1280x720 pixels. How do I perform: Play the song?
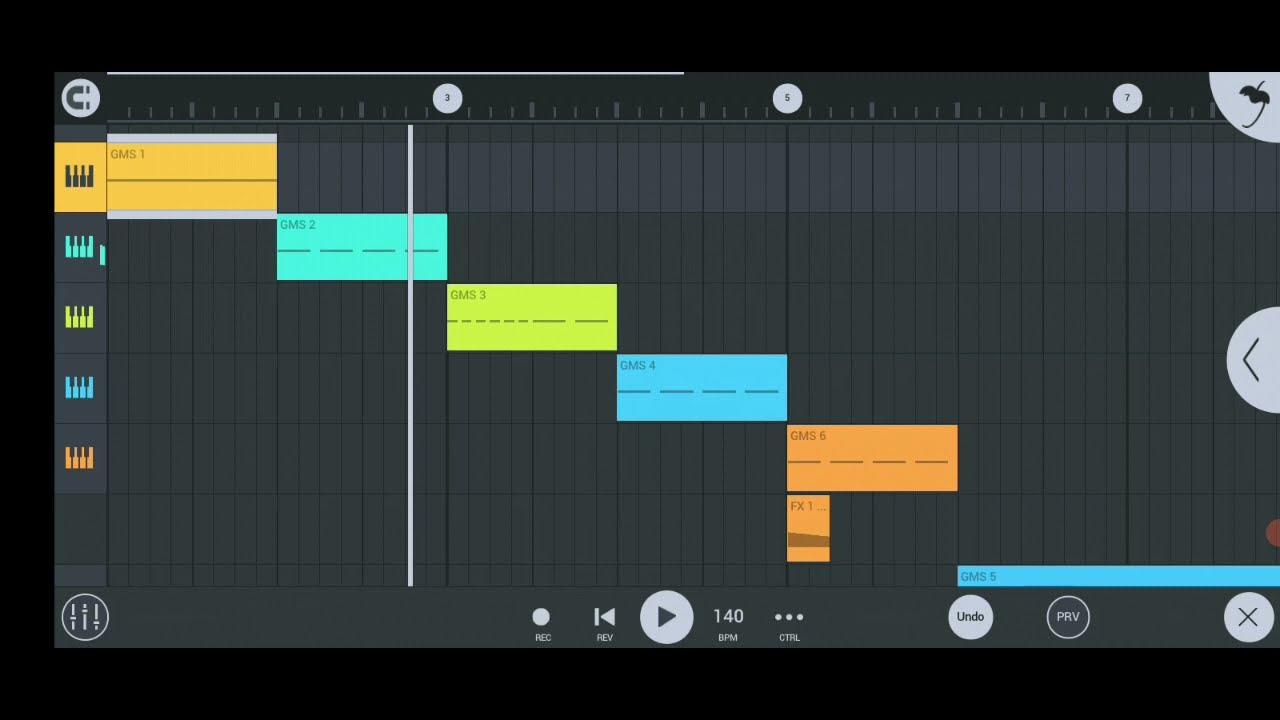(x=666, y=617)
